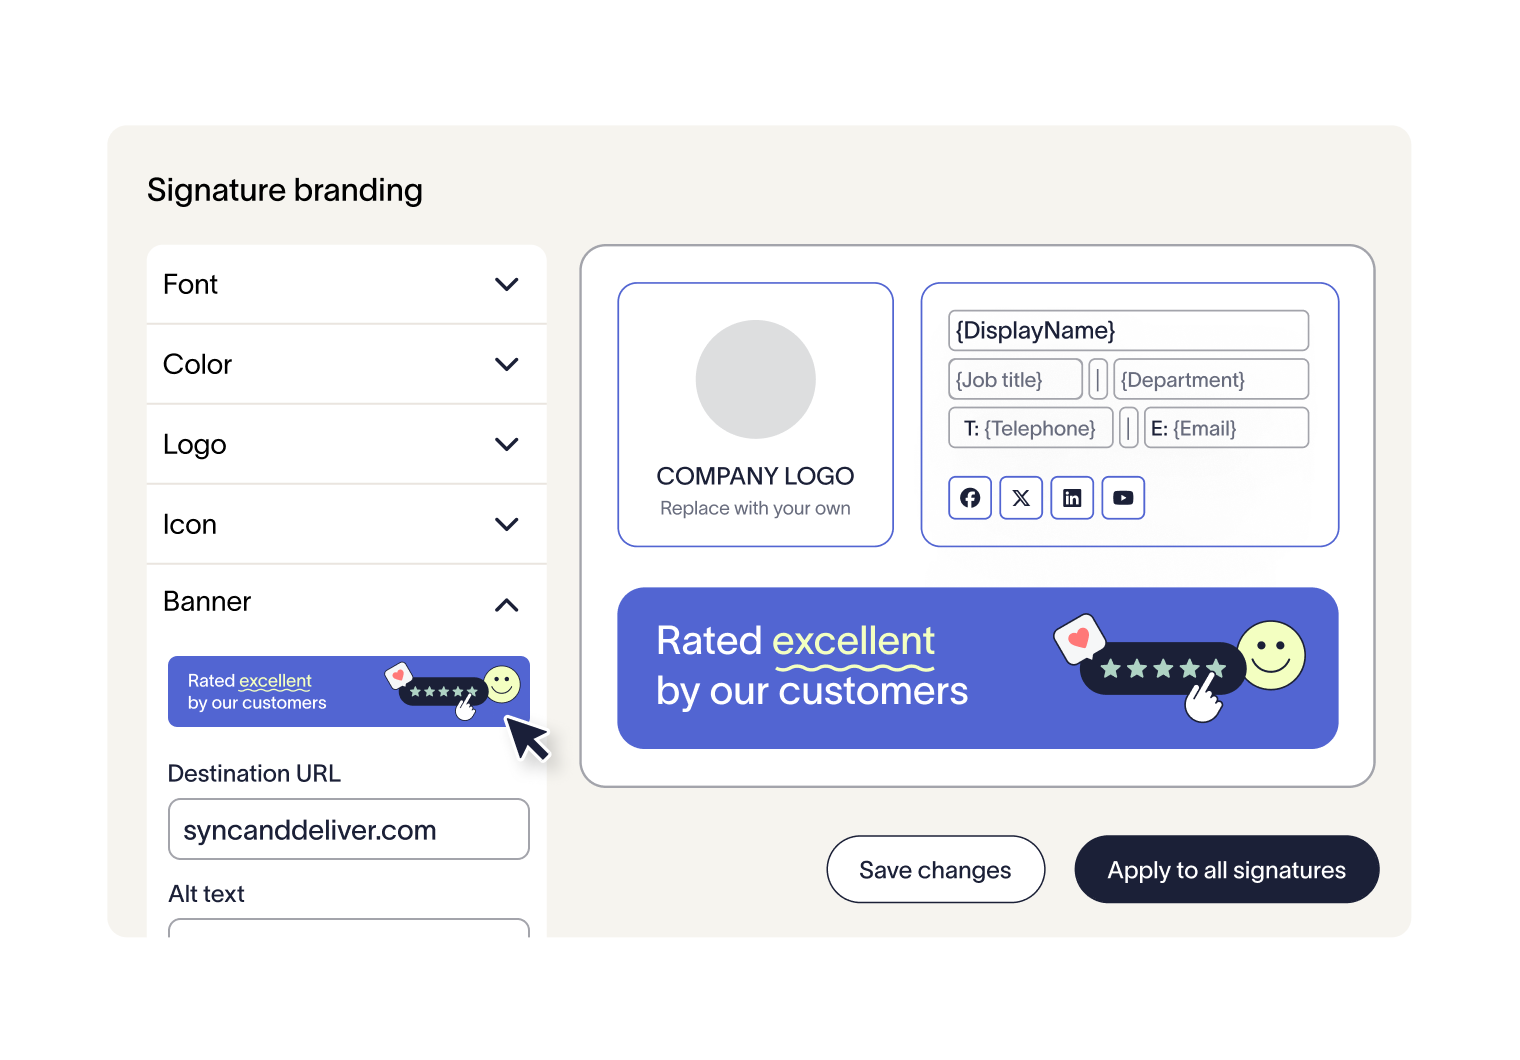Click the {Job title} placeholder field
The height and width of the screenshot is (1060, 1520).
point(1014,380)
